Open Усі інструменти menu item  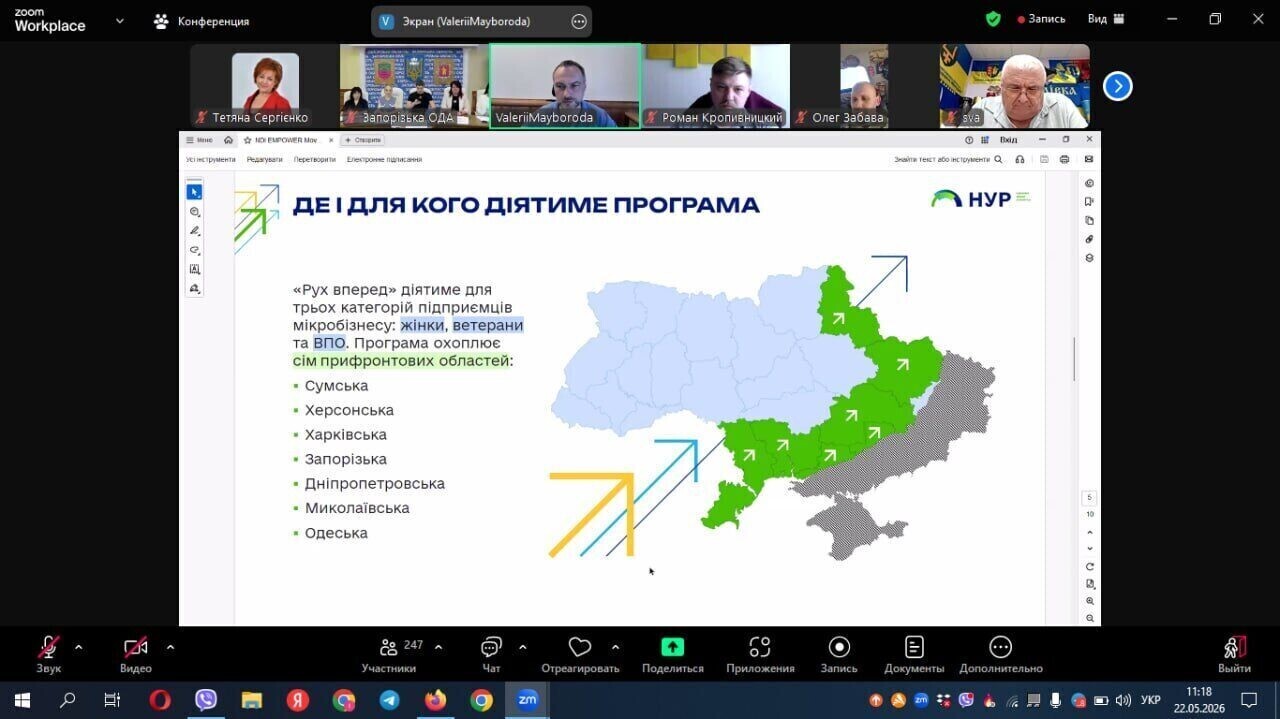tap(211, 159)
